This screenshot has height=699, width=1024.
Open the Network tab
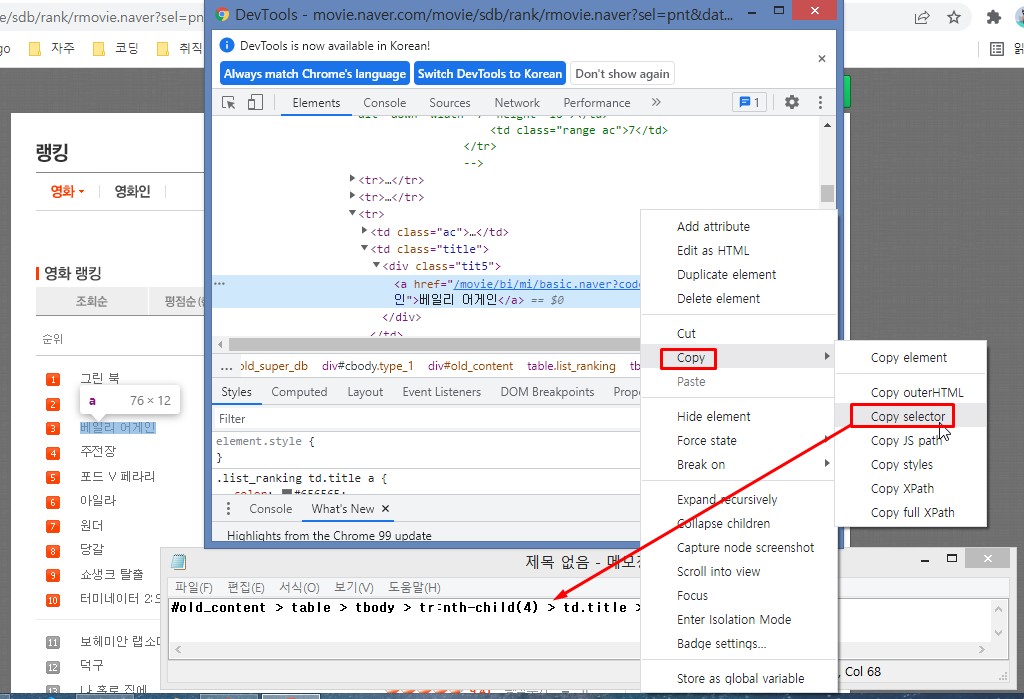pyautogui.click(x=517, y=103)
